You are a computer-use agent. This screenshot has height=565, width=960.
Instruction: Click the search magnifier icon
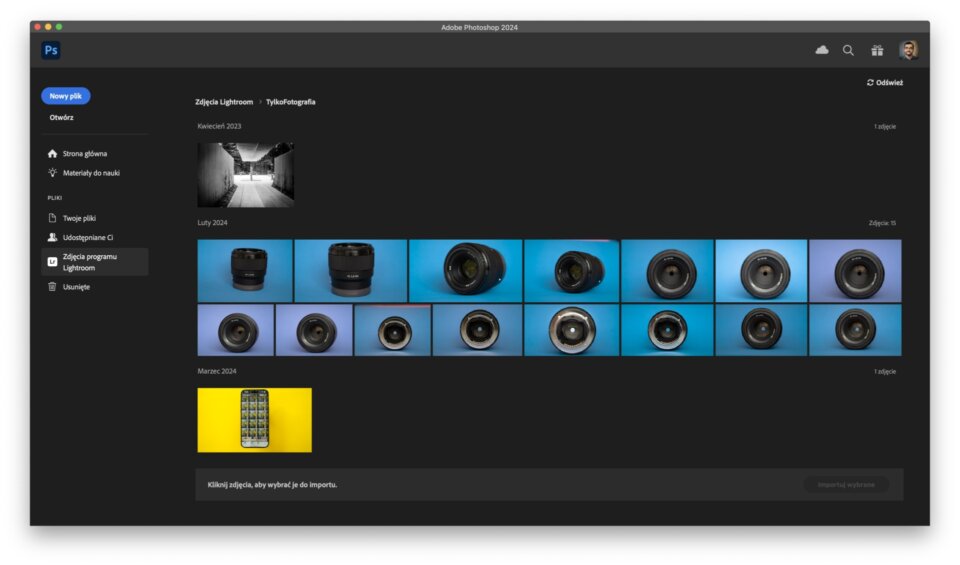848,50
